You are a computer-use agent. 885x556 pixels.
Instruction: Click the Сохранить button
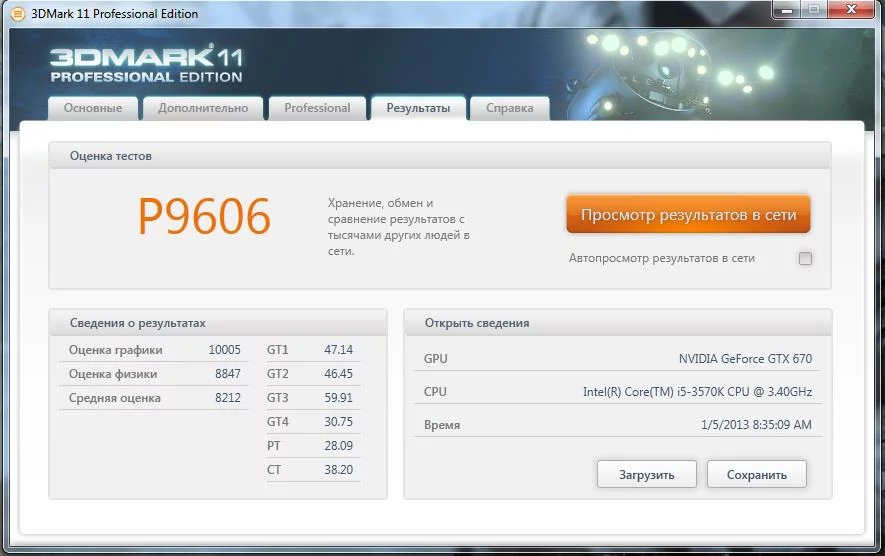click(757, 475)
